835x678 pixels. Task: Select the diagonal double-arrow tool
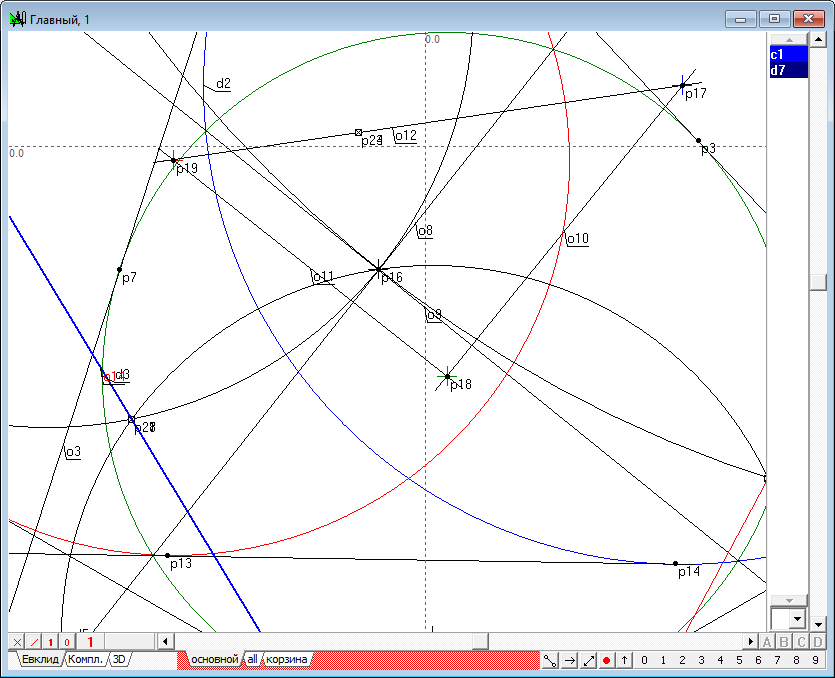[x=588, y=660]
